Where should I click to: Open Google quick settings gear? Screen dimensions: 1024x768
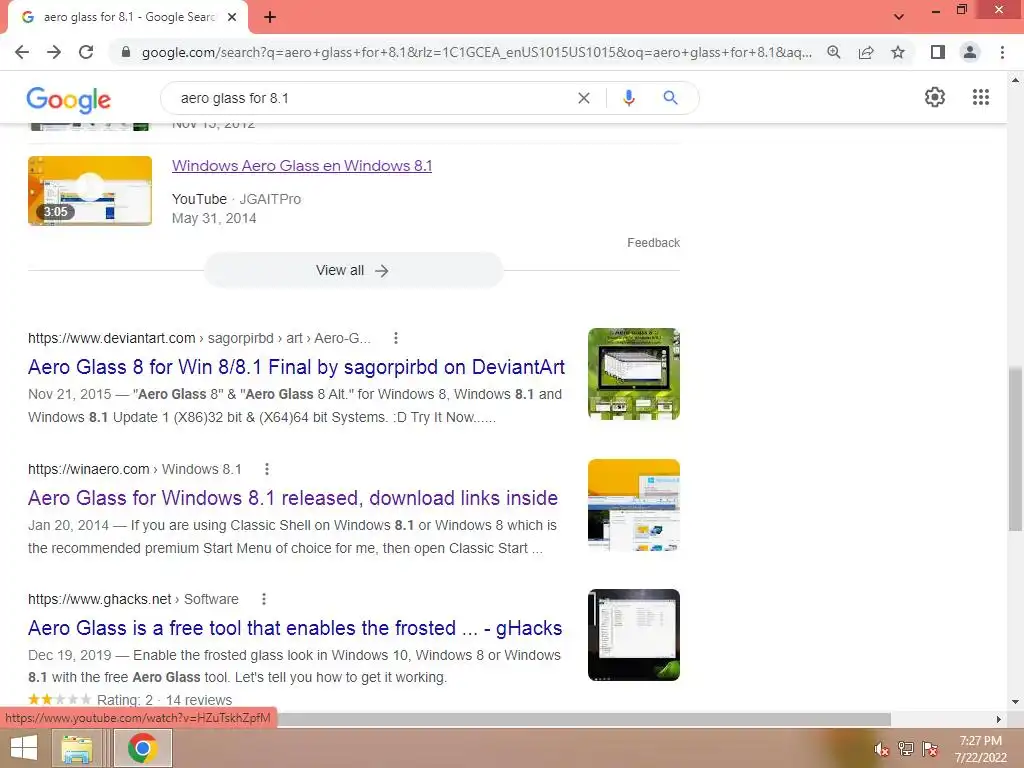point(935,97)
